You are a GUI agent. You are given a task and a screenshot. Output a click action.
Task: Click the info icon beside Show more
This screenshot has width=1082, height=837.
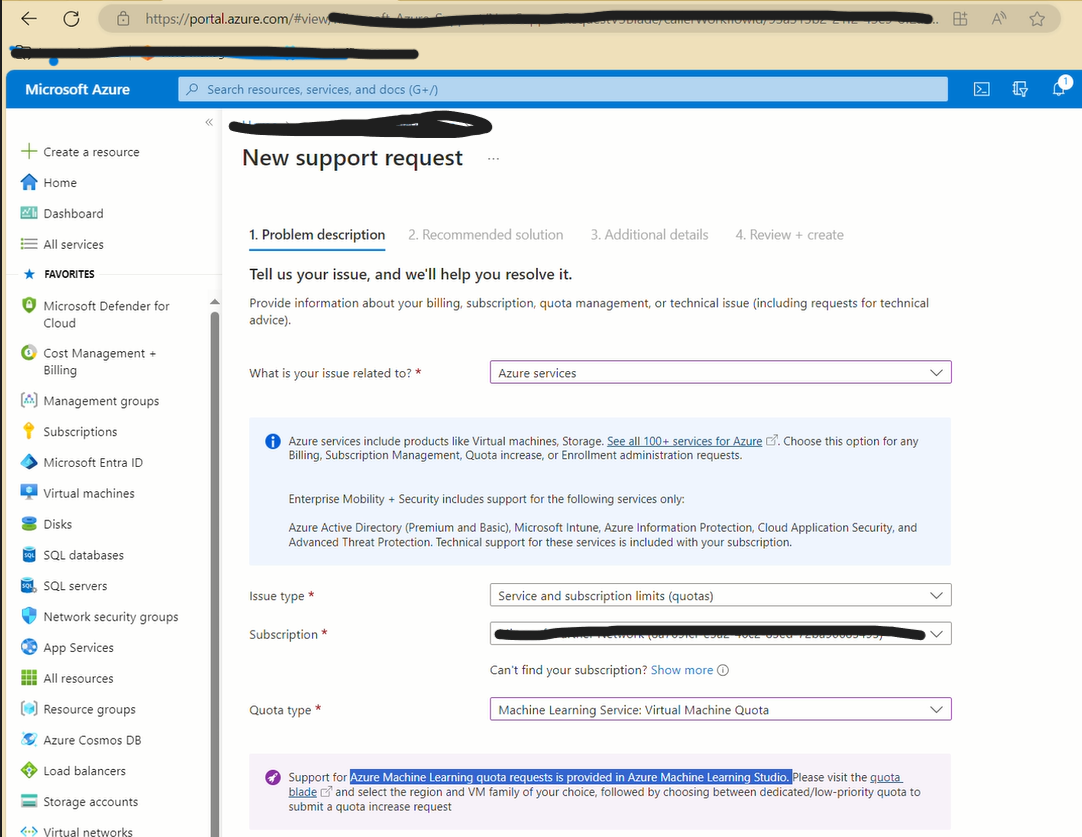coord(722,670)
